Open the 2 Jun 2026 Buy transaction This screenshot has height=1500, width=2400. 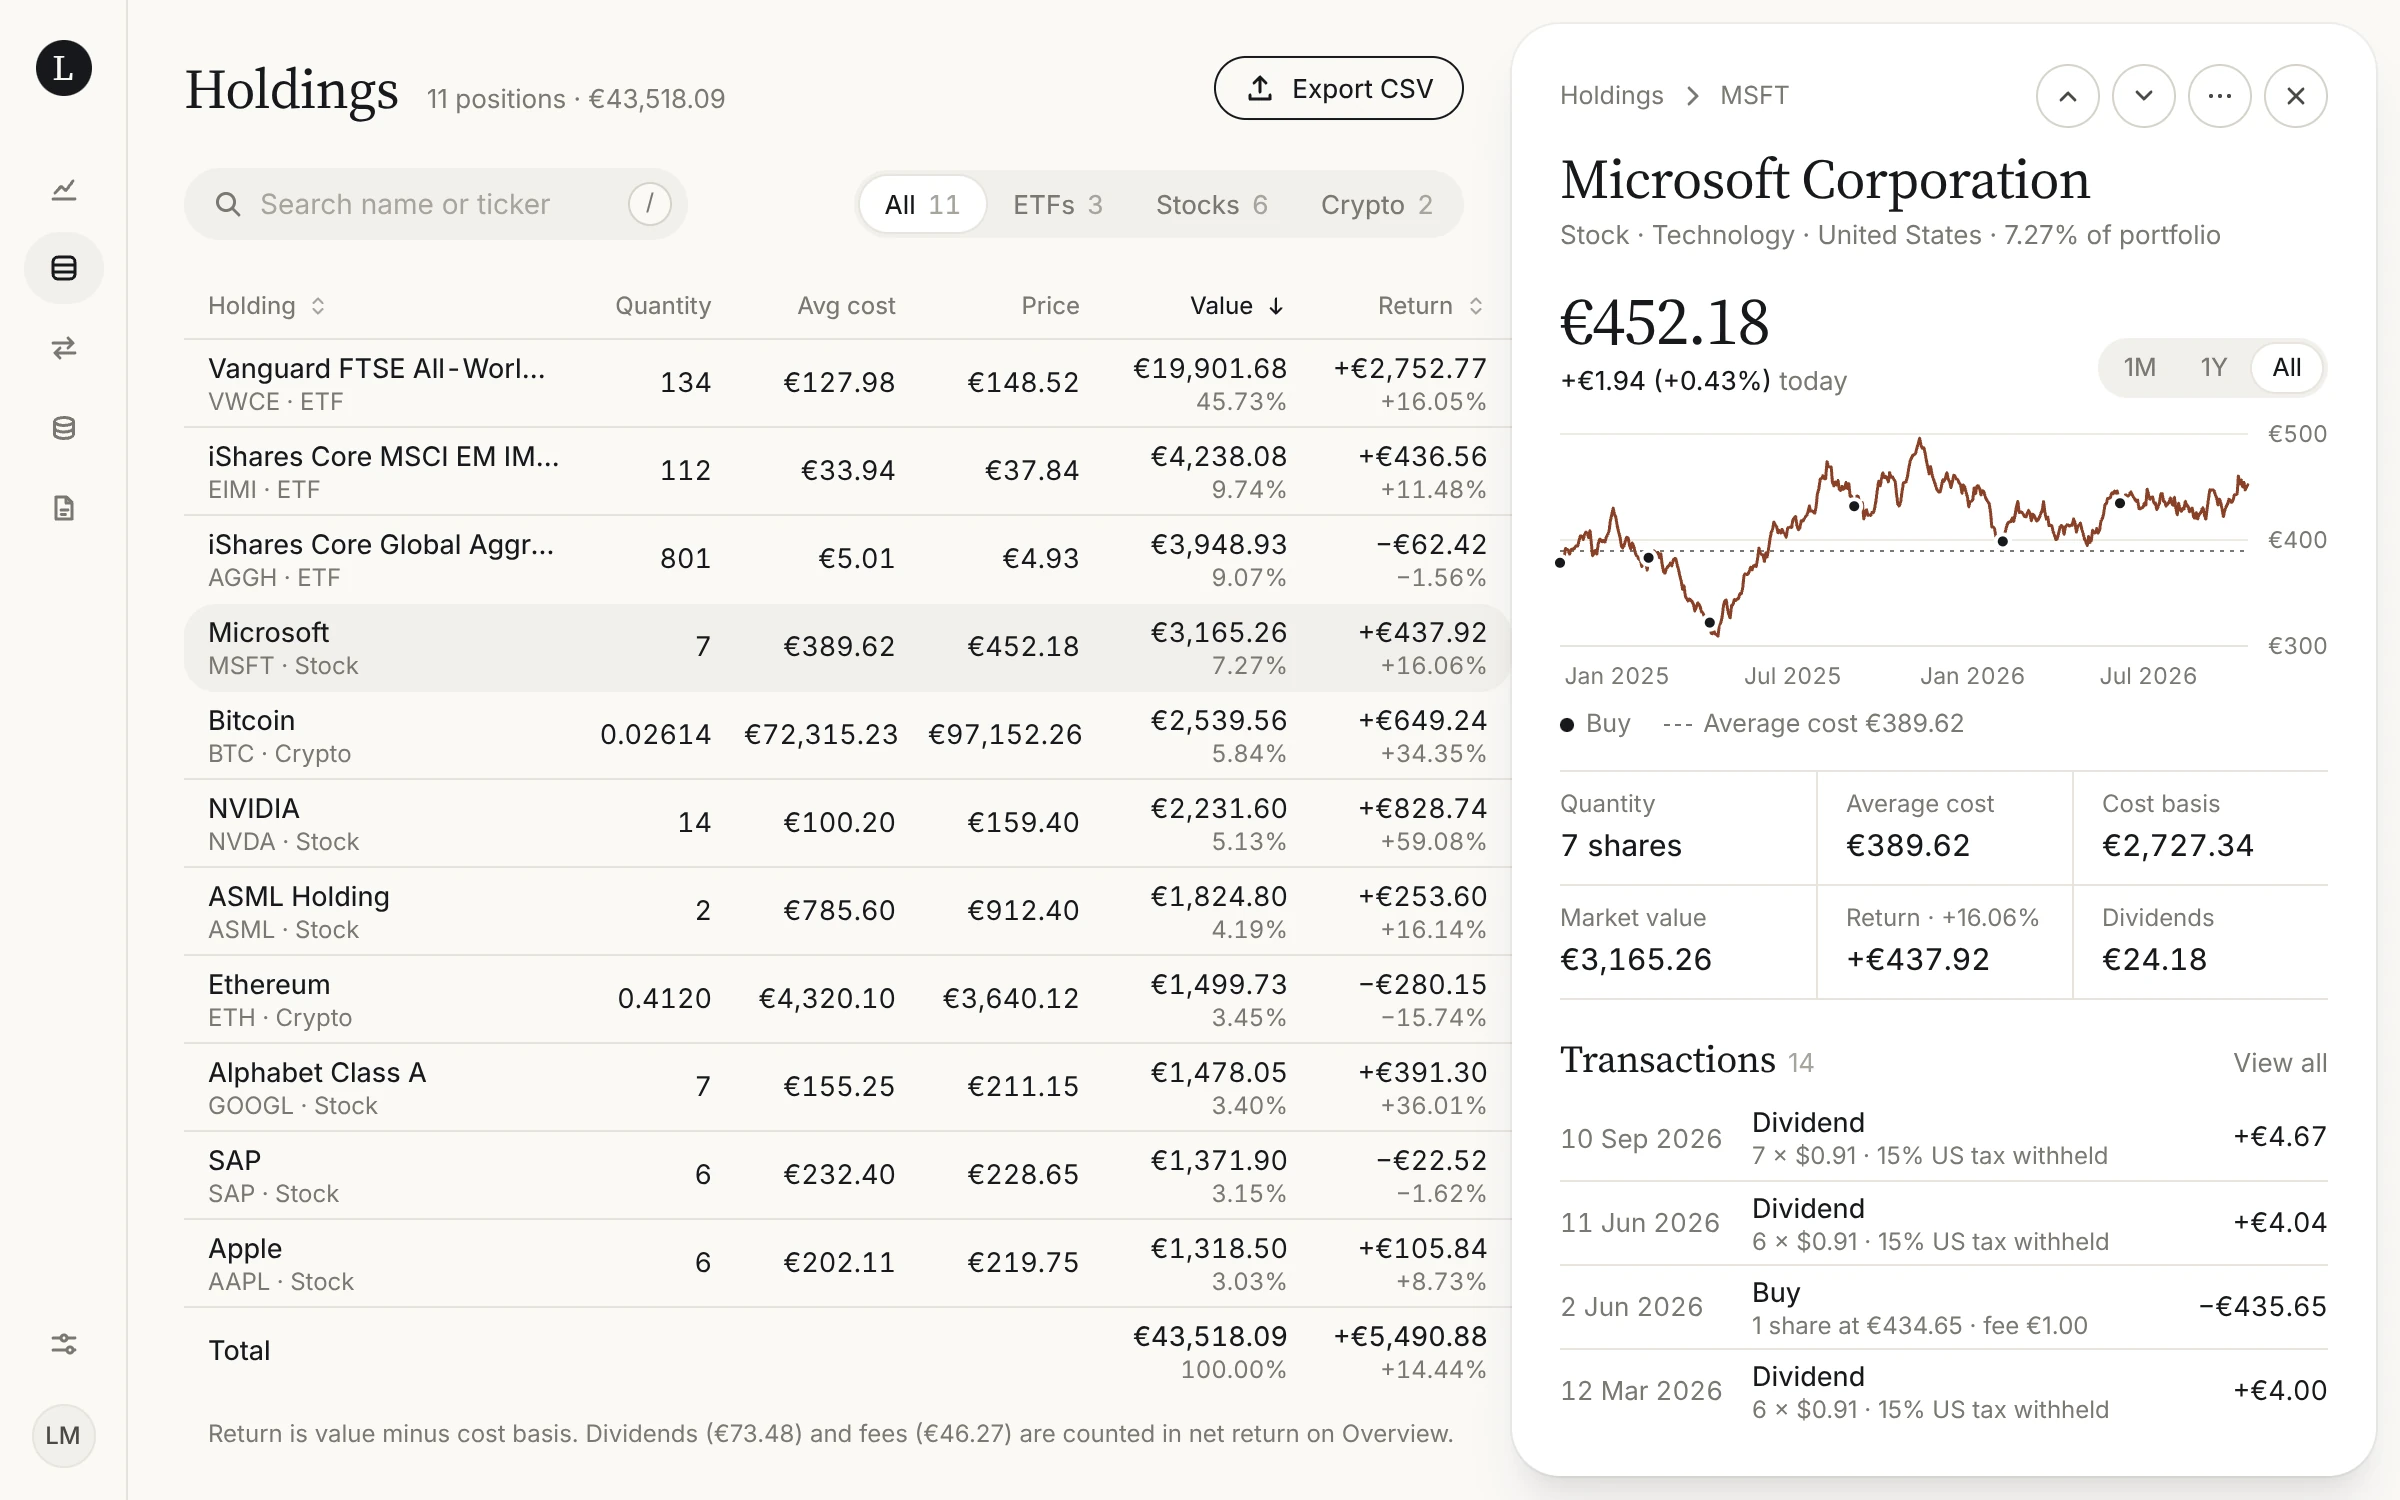tap(1944, 1307)
